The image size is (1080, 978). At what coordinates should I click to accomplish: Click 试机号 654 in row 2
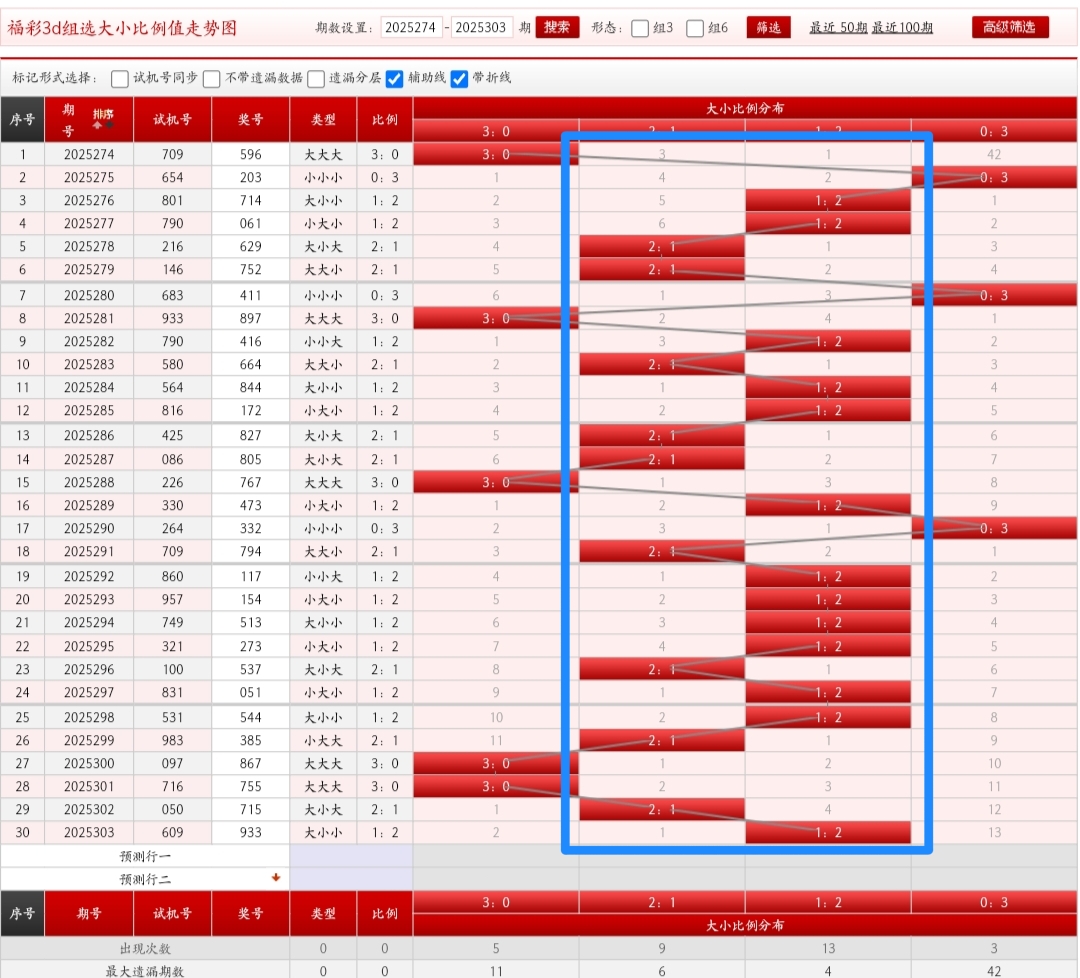coord(172,178)
